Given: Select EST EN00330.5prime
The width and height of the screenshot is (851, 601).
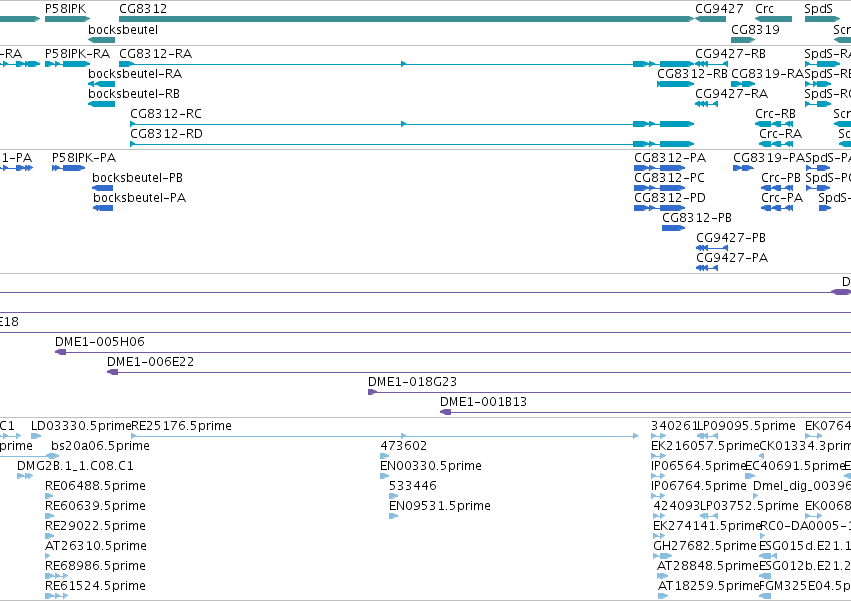Looking at the screenshot, I should click(384, 476).
